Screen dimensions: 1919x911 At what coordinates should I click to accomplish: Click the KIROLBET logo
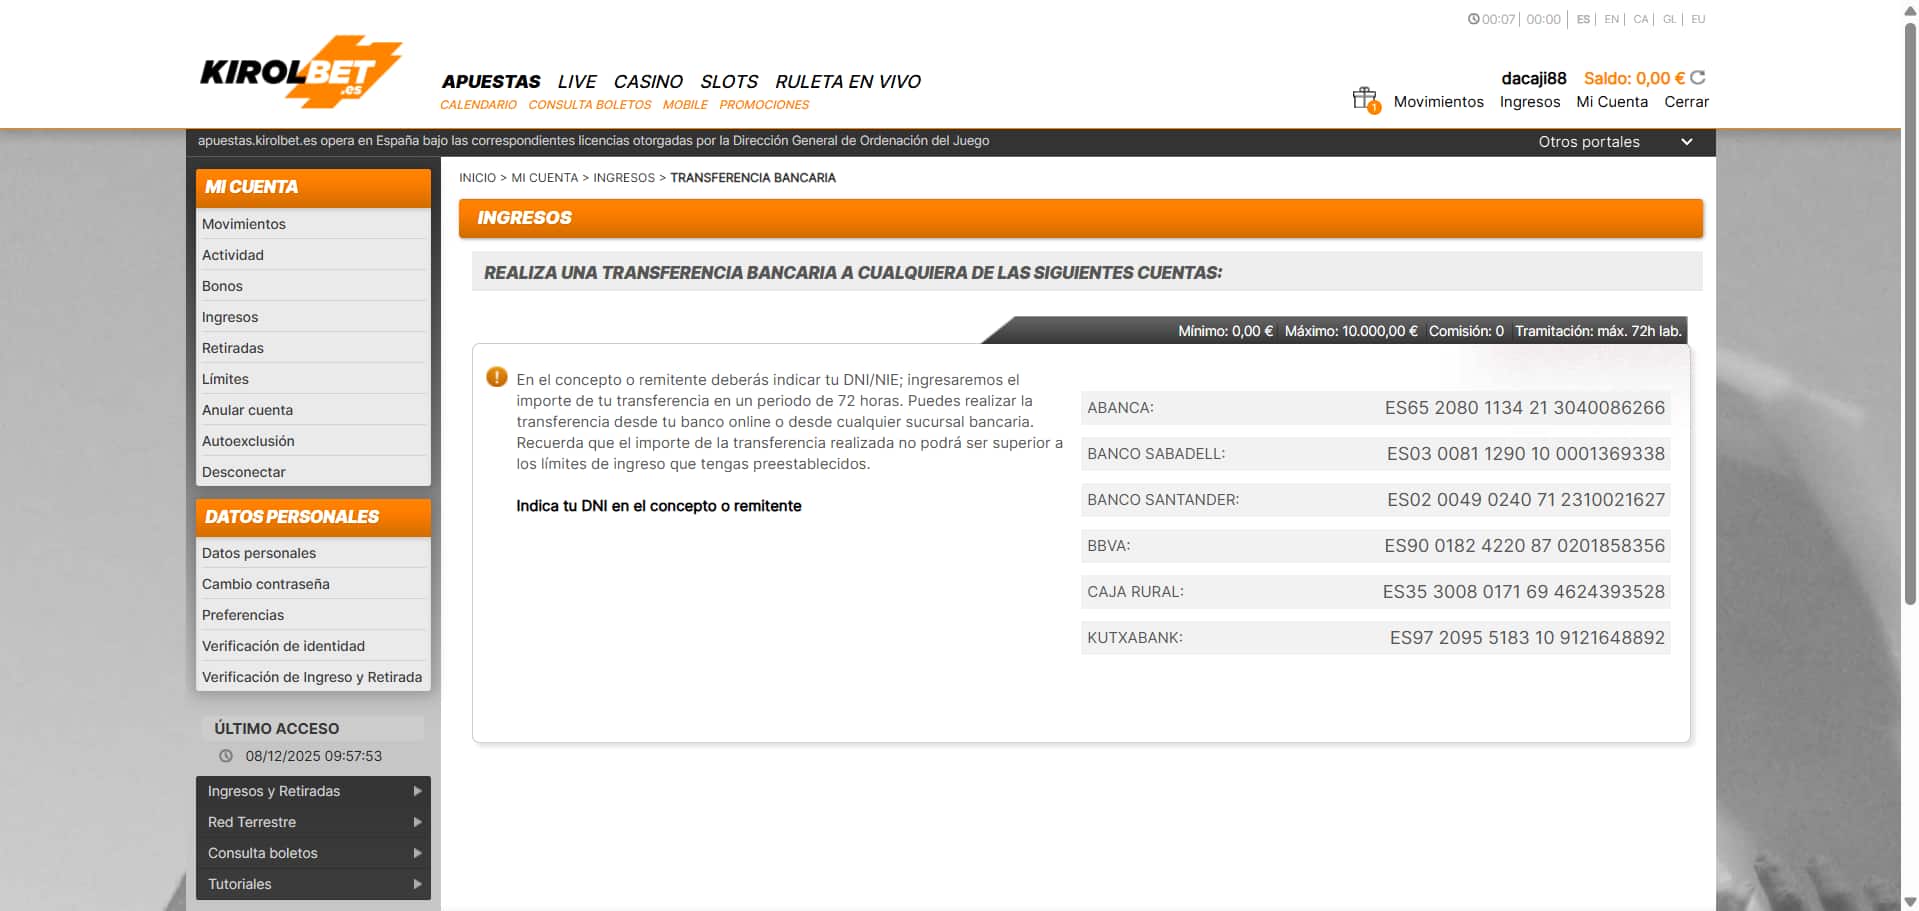click(297, 71)
